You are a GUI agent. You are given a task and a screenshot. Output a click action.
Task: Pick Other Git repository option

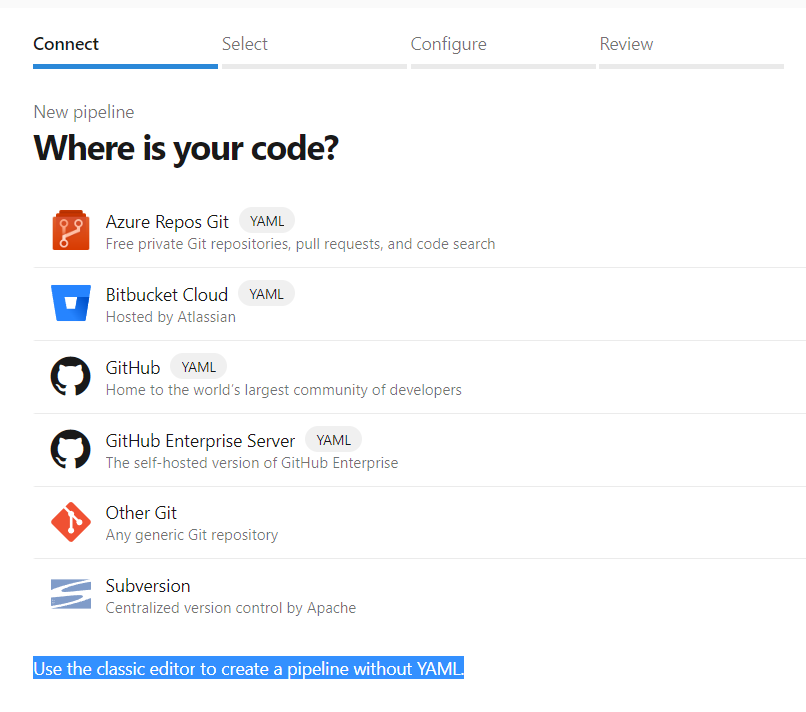419,523
